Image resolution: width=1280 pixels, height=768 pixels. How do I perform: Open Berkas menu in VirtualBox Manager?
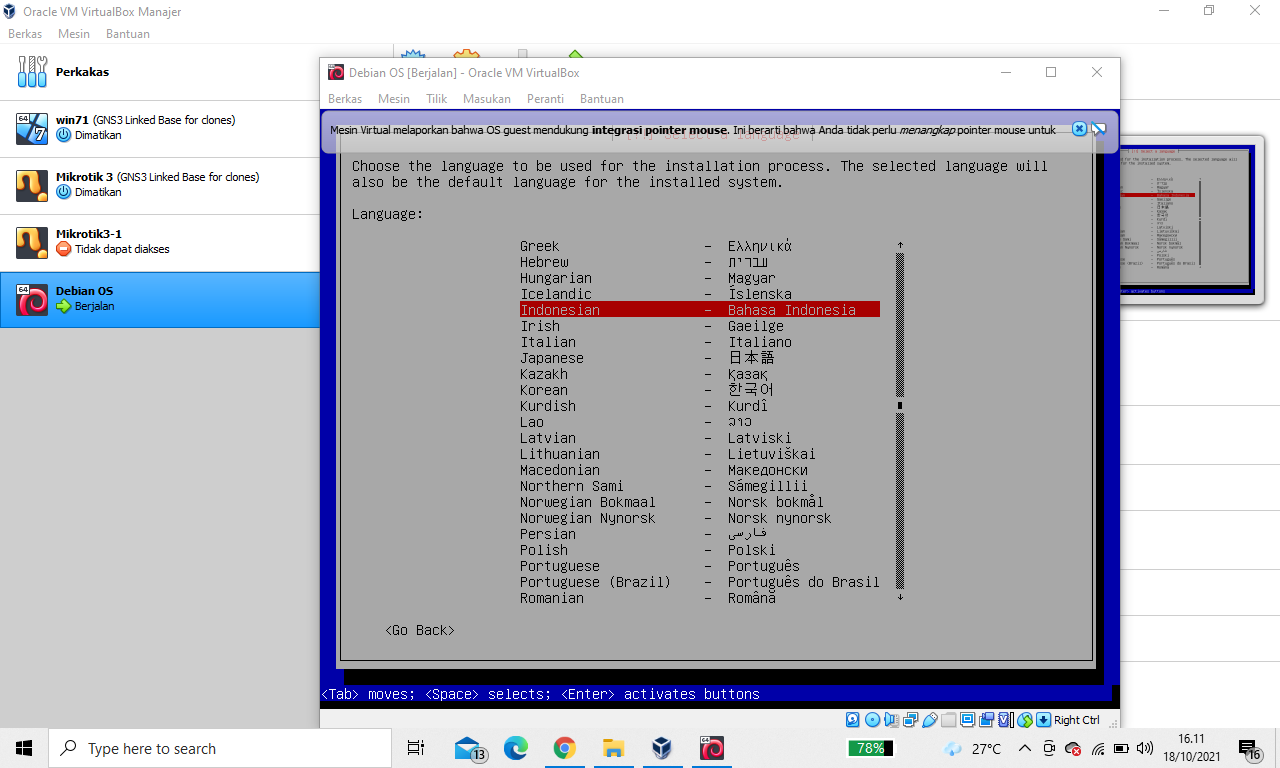pyautogui.click(x=25, y=34)
